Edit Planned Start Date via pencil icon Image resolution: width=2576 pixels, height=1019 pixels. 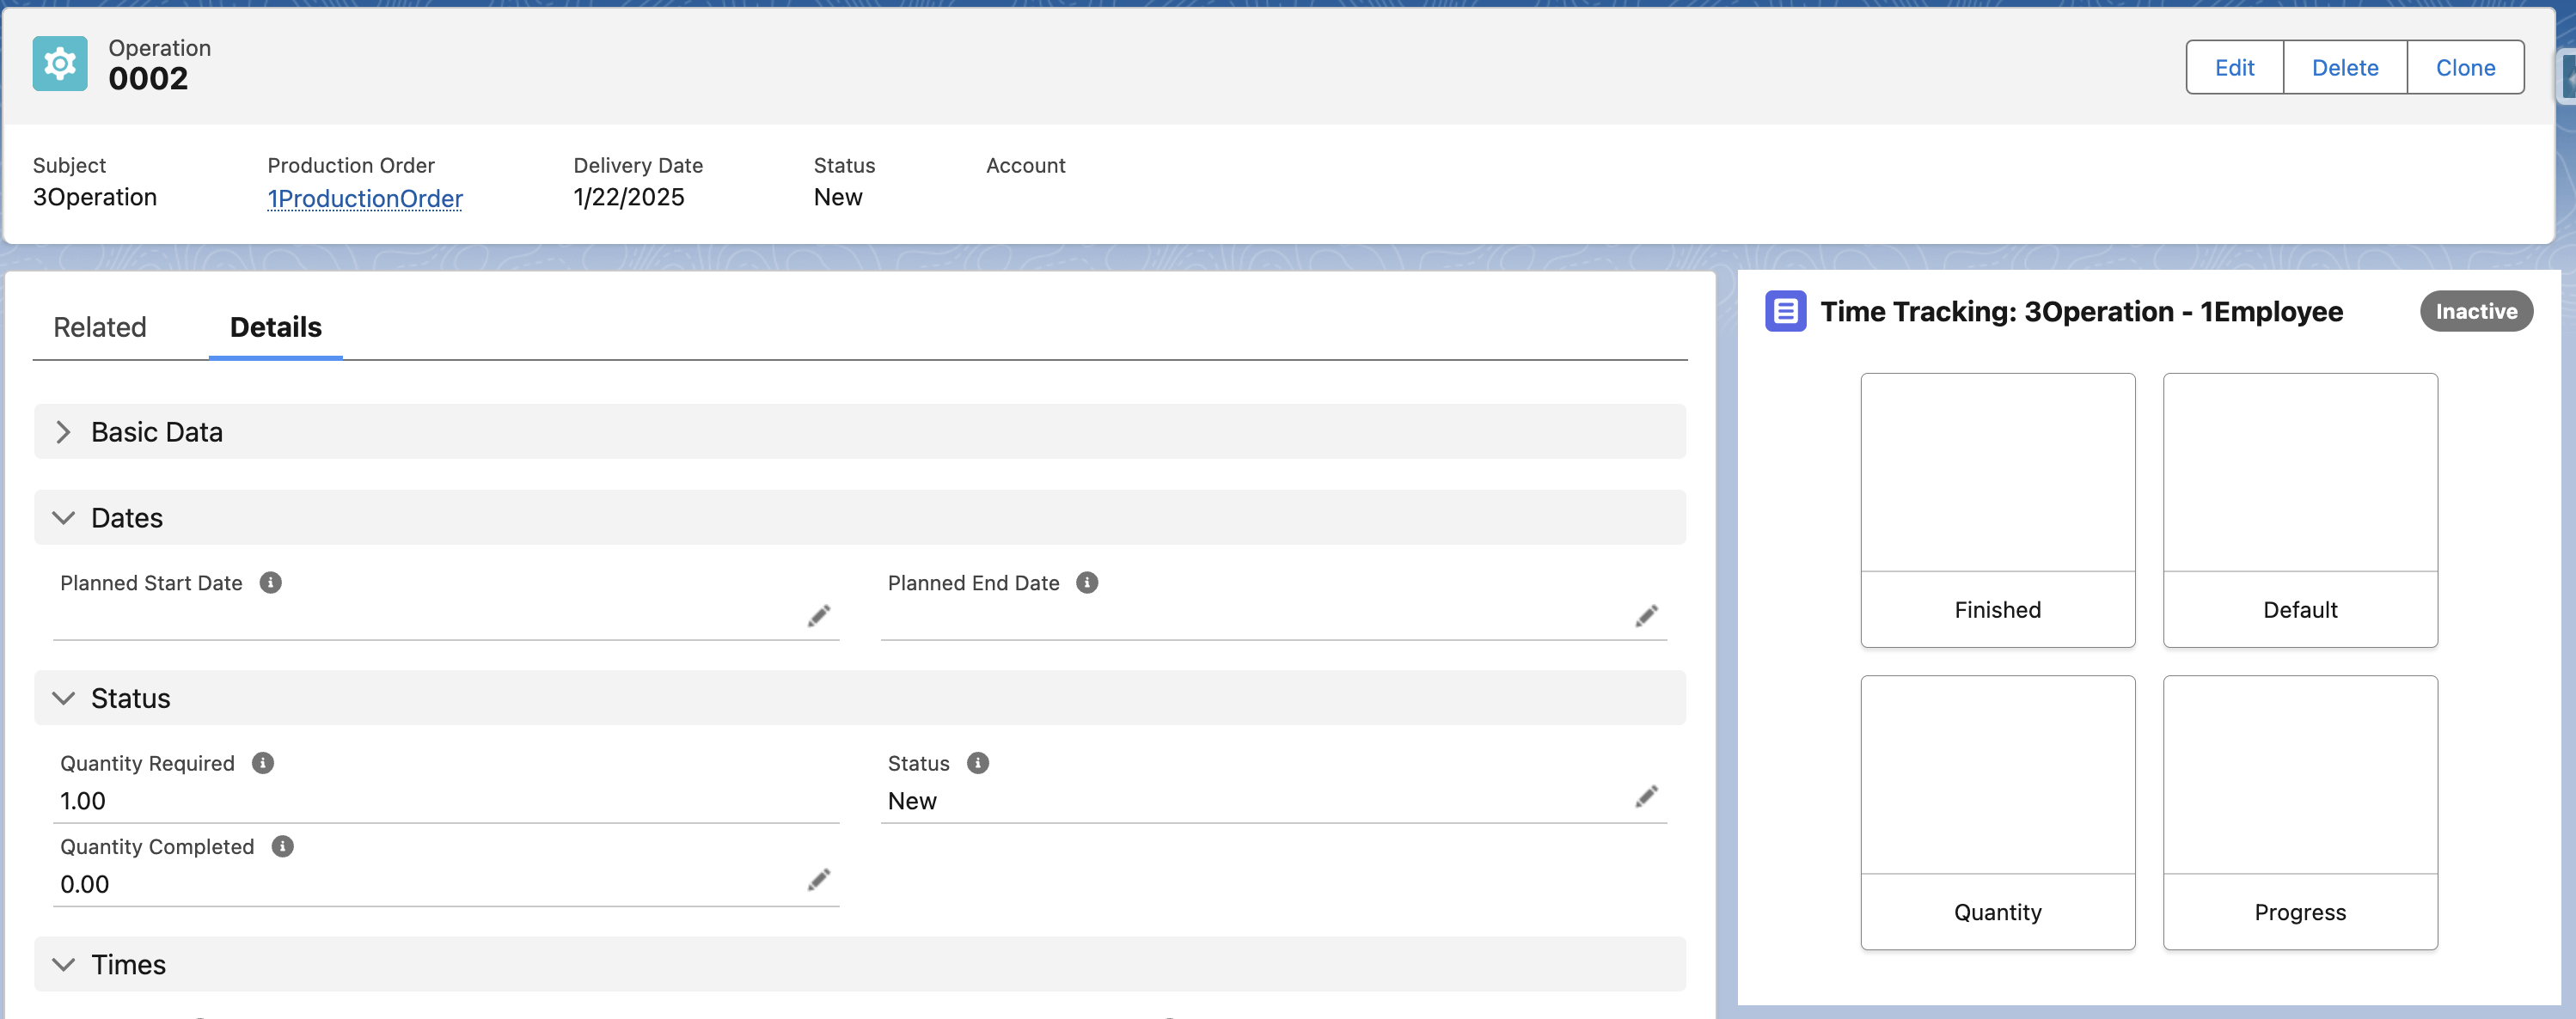[x=818, y=616]
